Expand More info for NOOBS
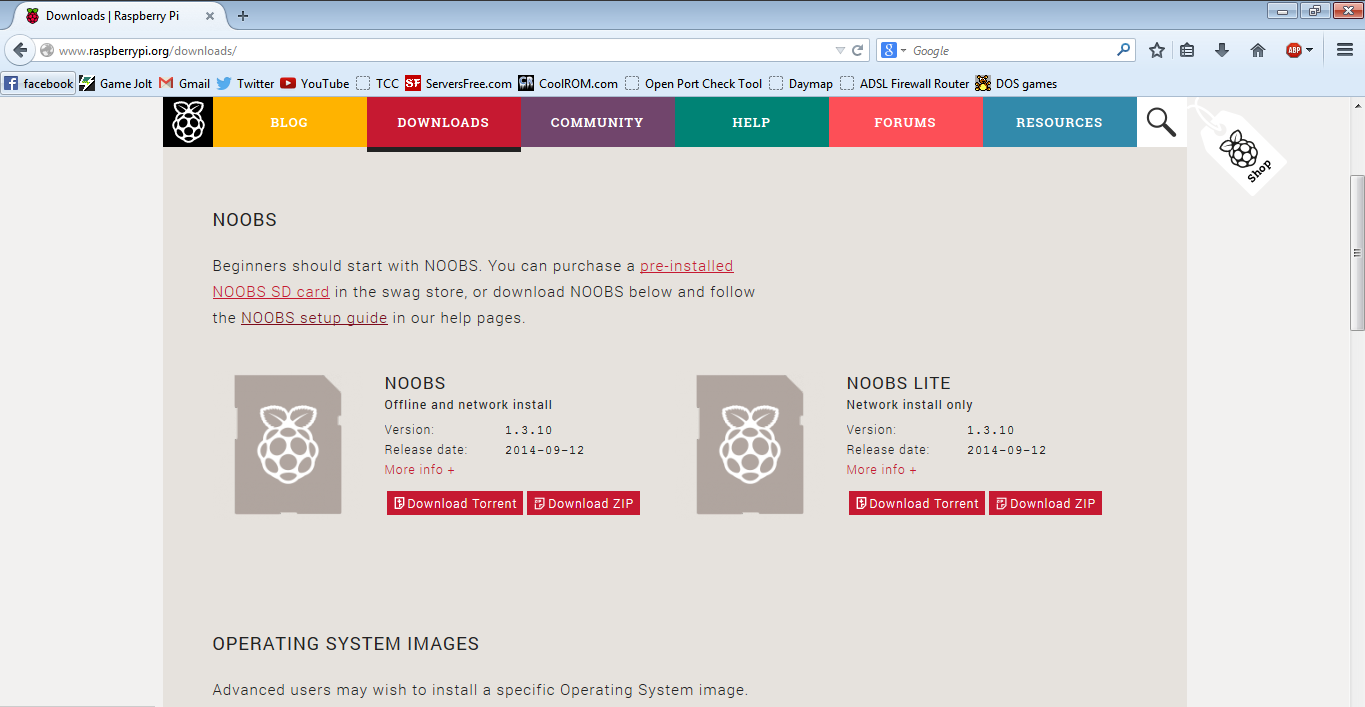1365x707 pixels. [x=418, y=469]
